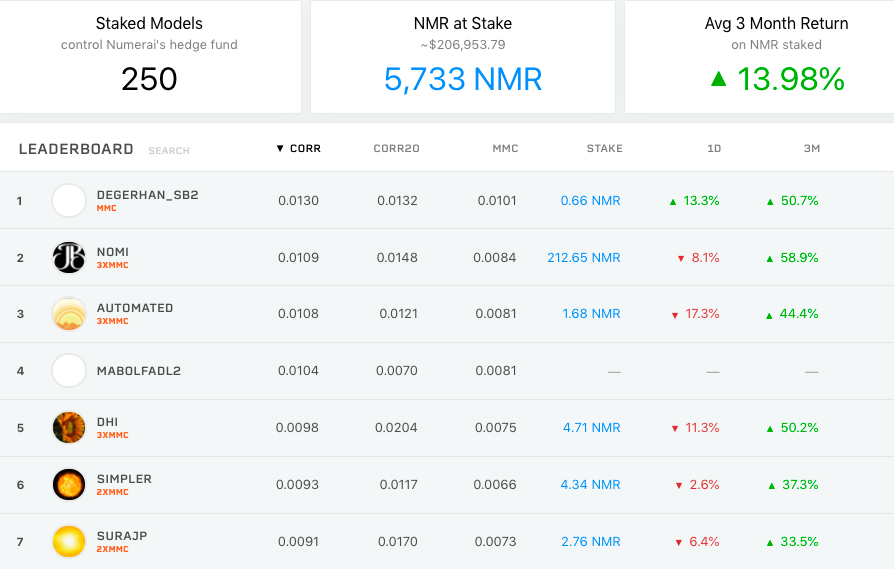Click DEGERHAN_SB2's blank avatar circle
The image size is (894, 569).
69,201
